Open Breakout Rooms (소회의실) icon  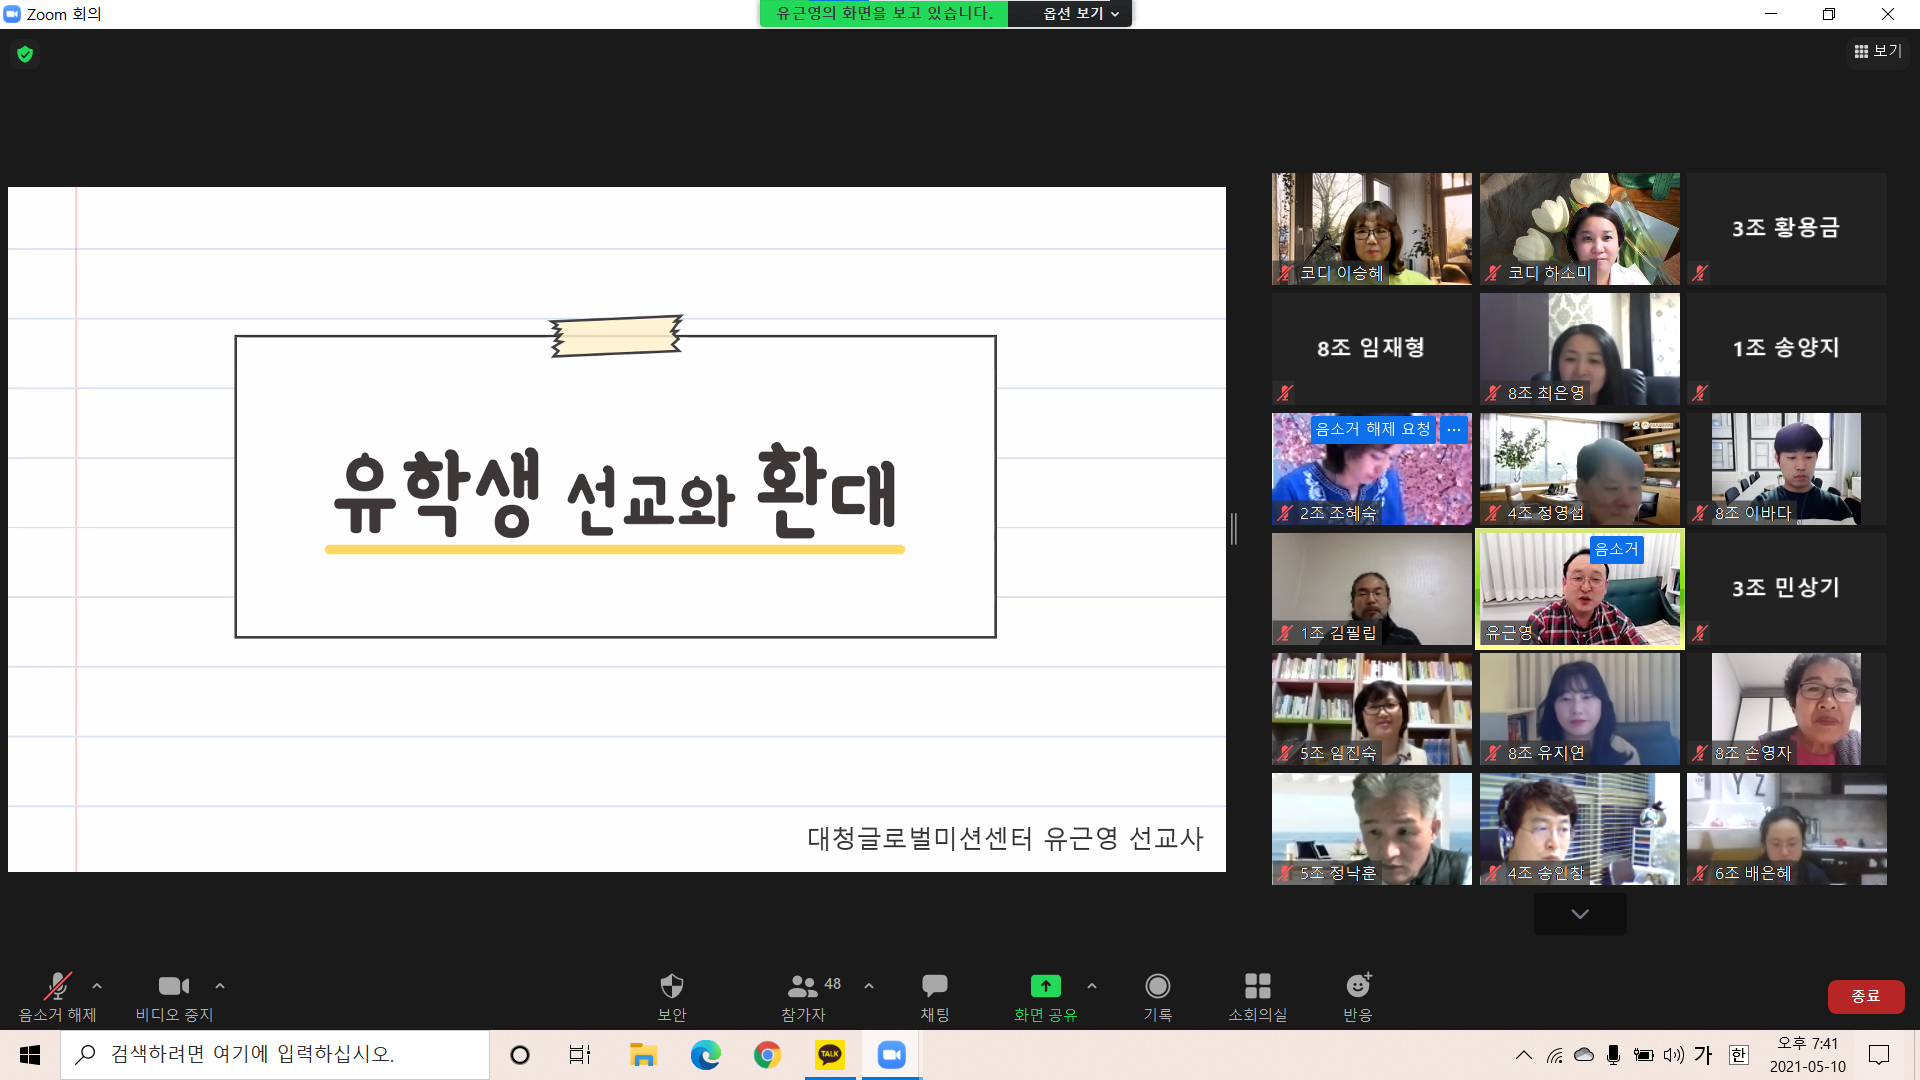click(1257, 987)
